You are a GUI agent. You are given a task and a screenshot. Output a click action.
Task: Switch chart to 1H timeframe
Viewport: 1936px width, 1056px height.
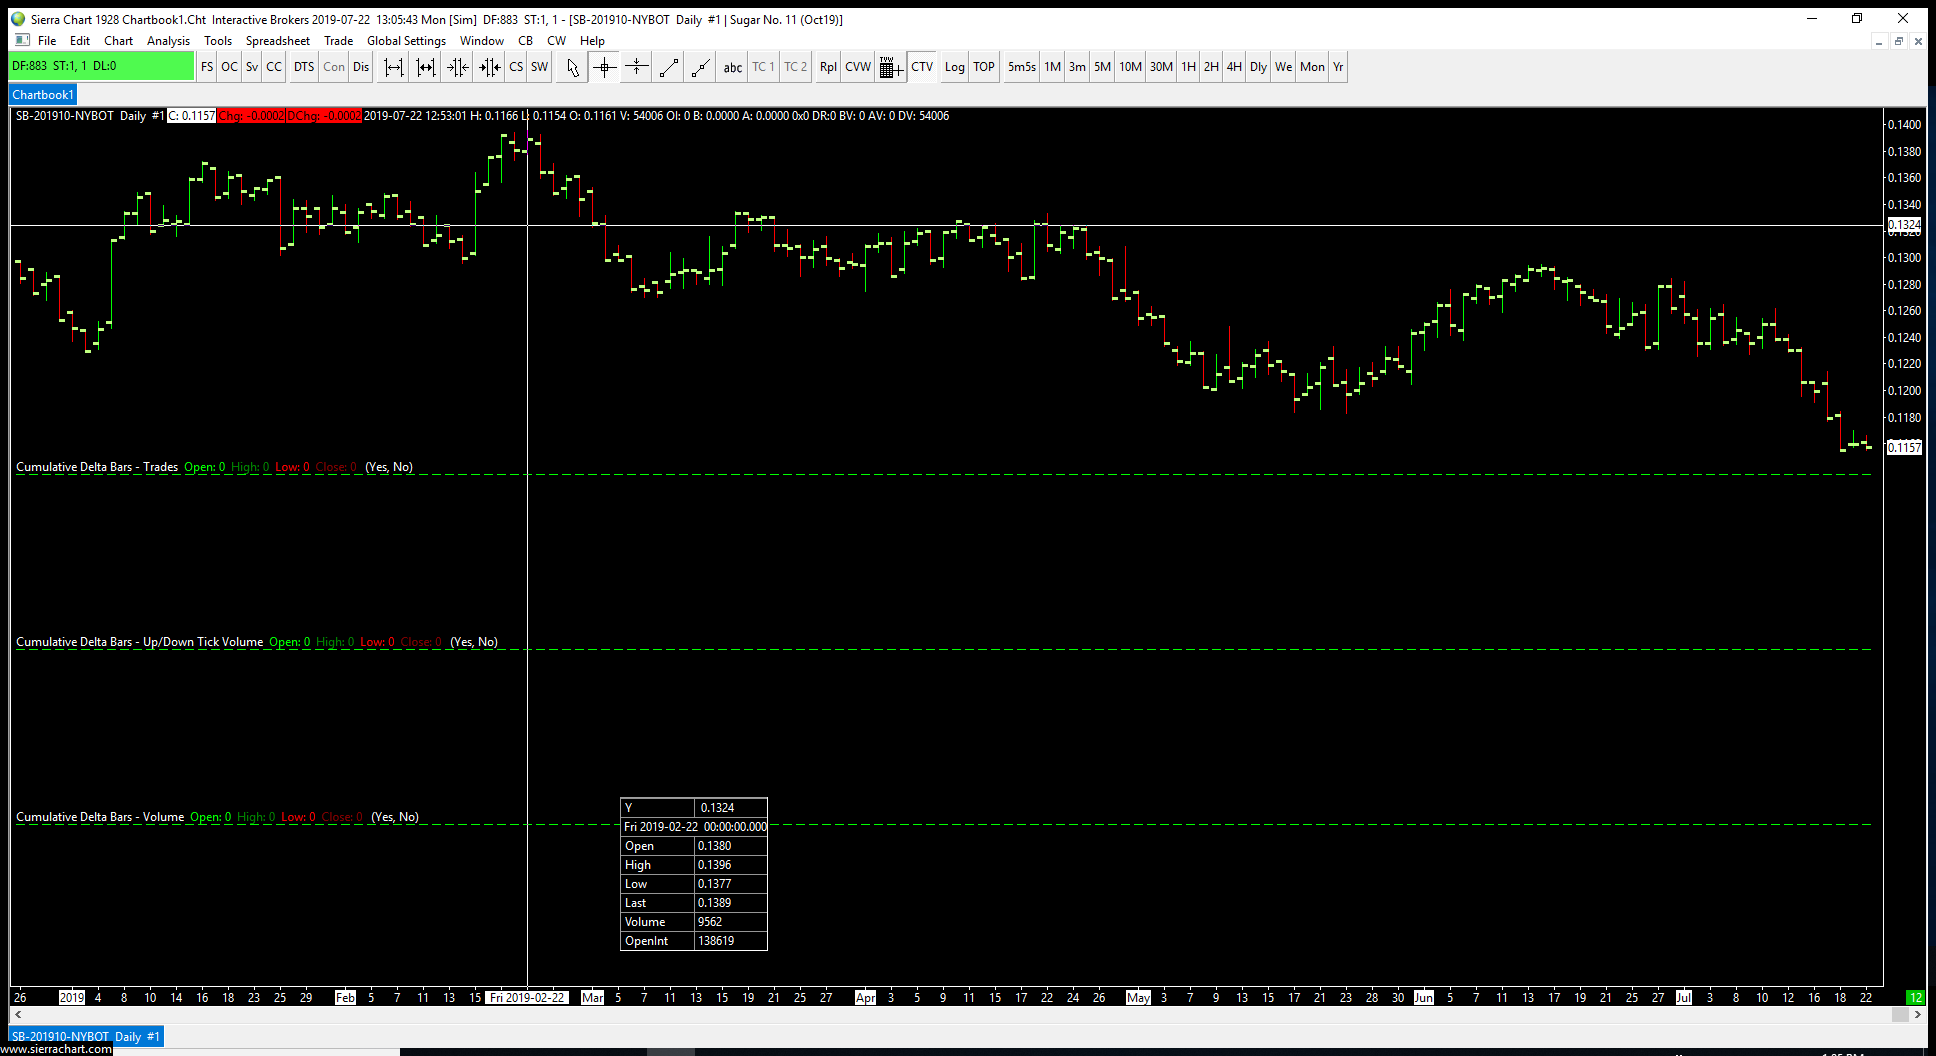click(x=1188, y=67)
